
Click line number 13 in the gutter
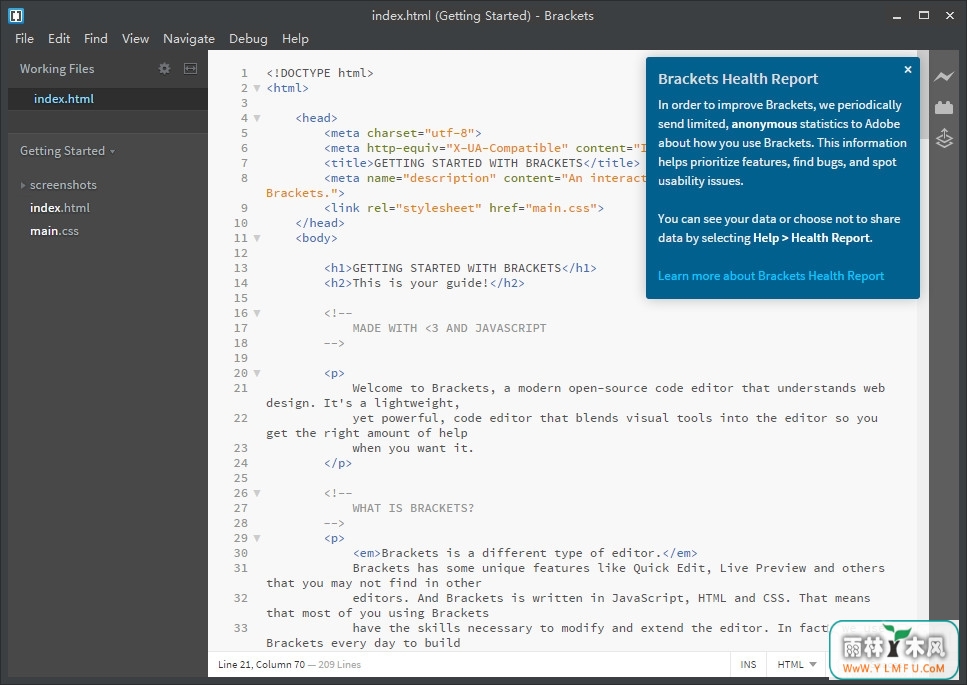pos(241,268)
